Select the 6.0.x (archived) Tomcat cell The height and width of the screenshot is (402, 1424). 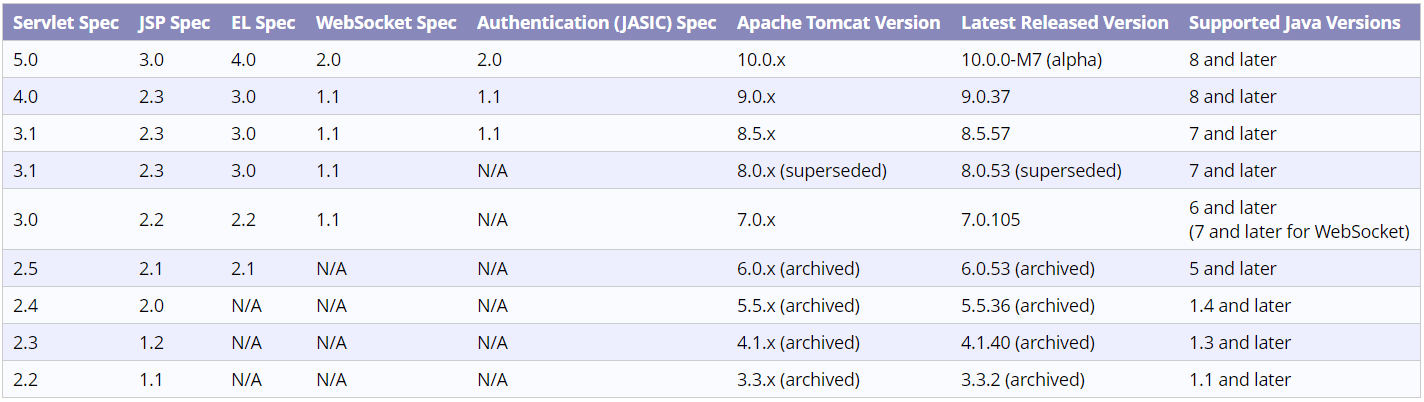(x=798, y=269)
